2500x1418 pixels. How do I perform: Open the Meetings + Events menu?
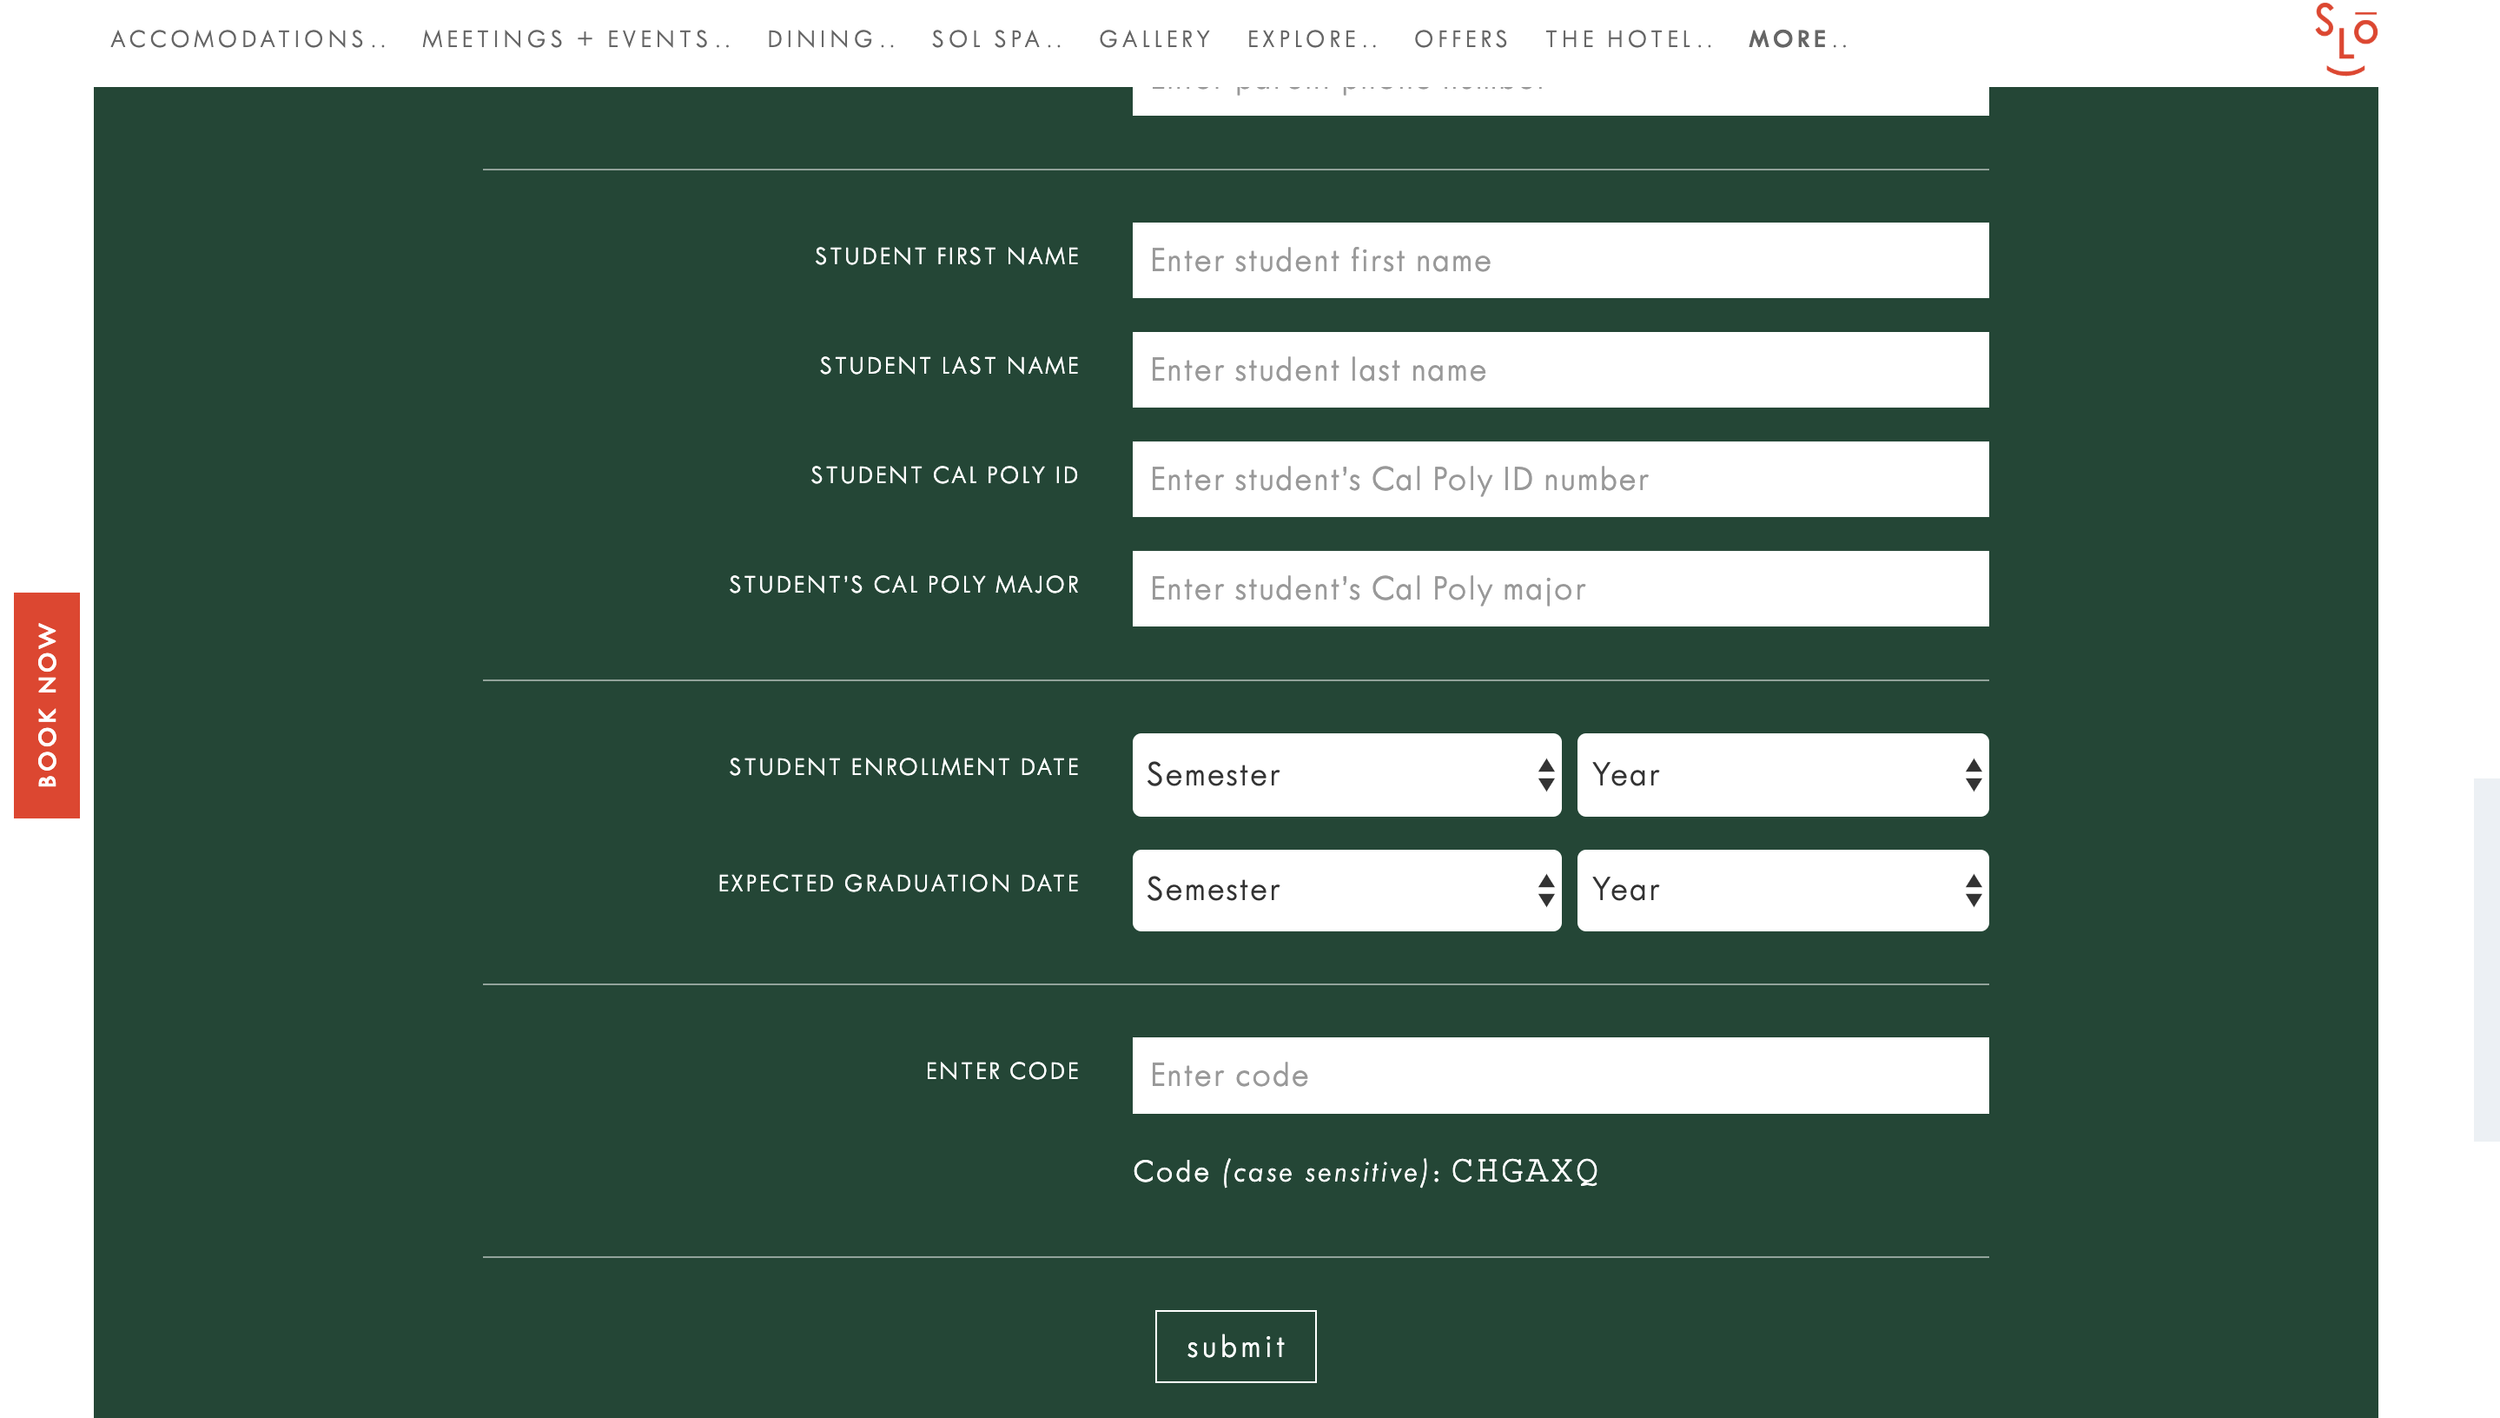(576, 39)
